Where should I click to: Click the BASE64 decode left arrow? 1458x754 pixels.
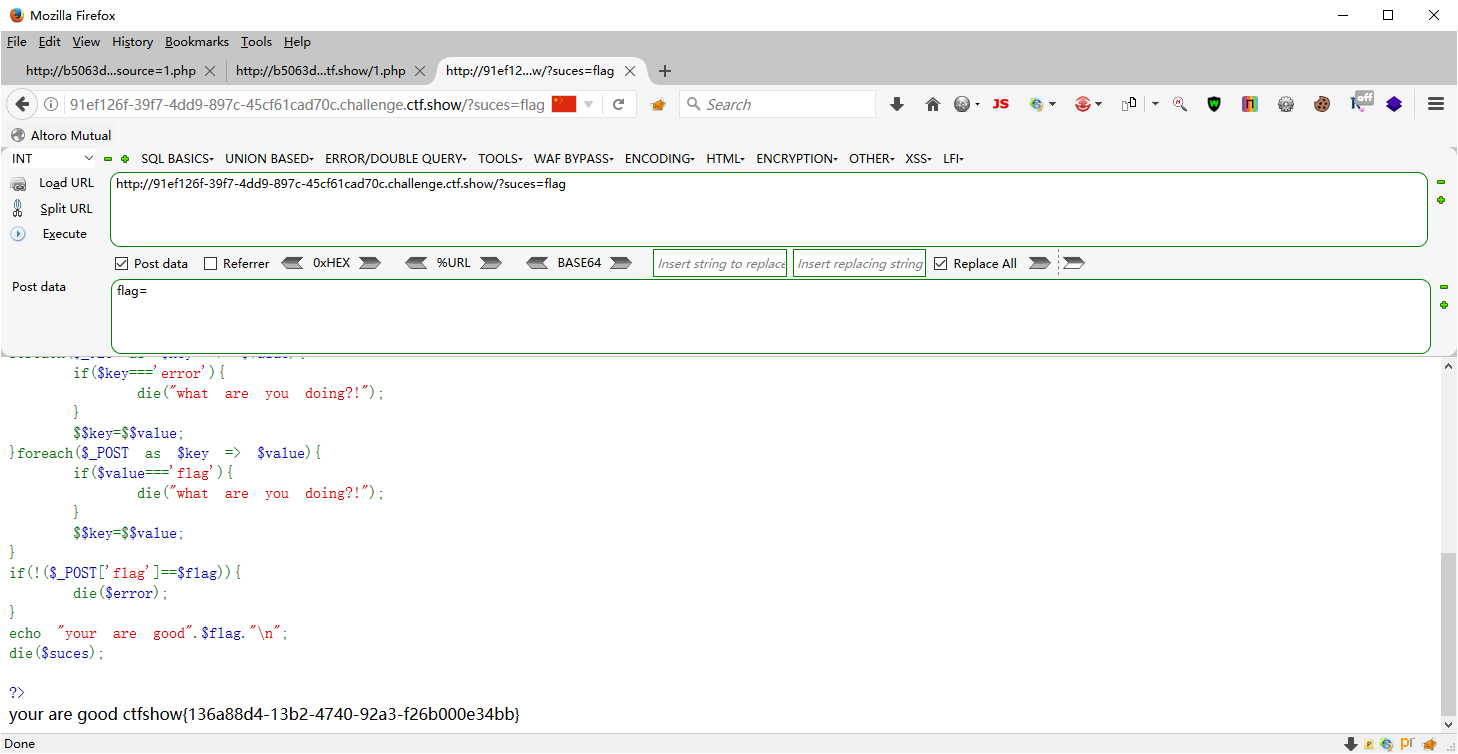coord(538,263)
